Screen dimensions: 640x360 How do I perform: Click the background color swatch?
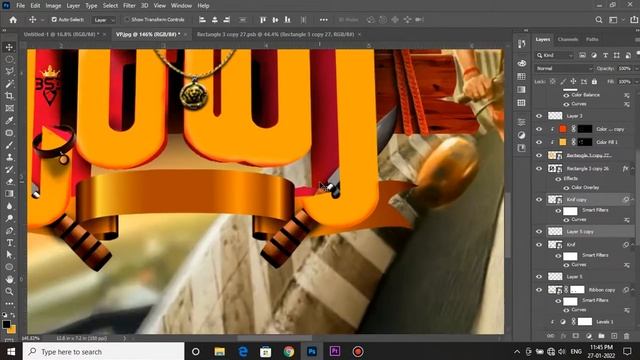(x=12, y=329)
